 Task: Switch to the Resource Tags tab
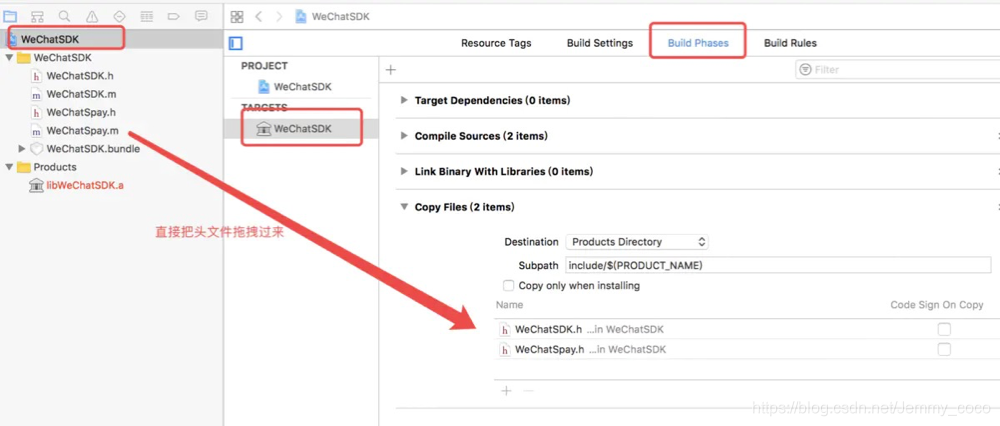pyautogui.click(x=496, y=43)
